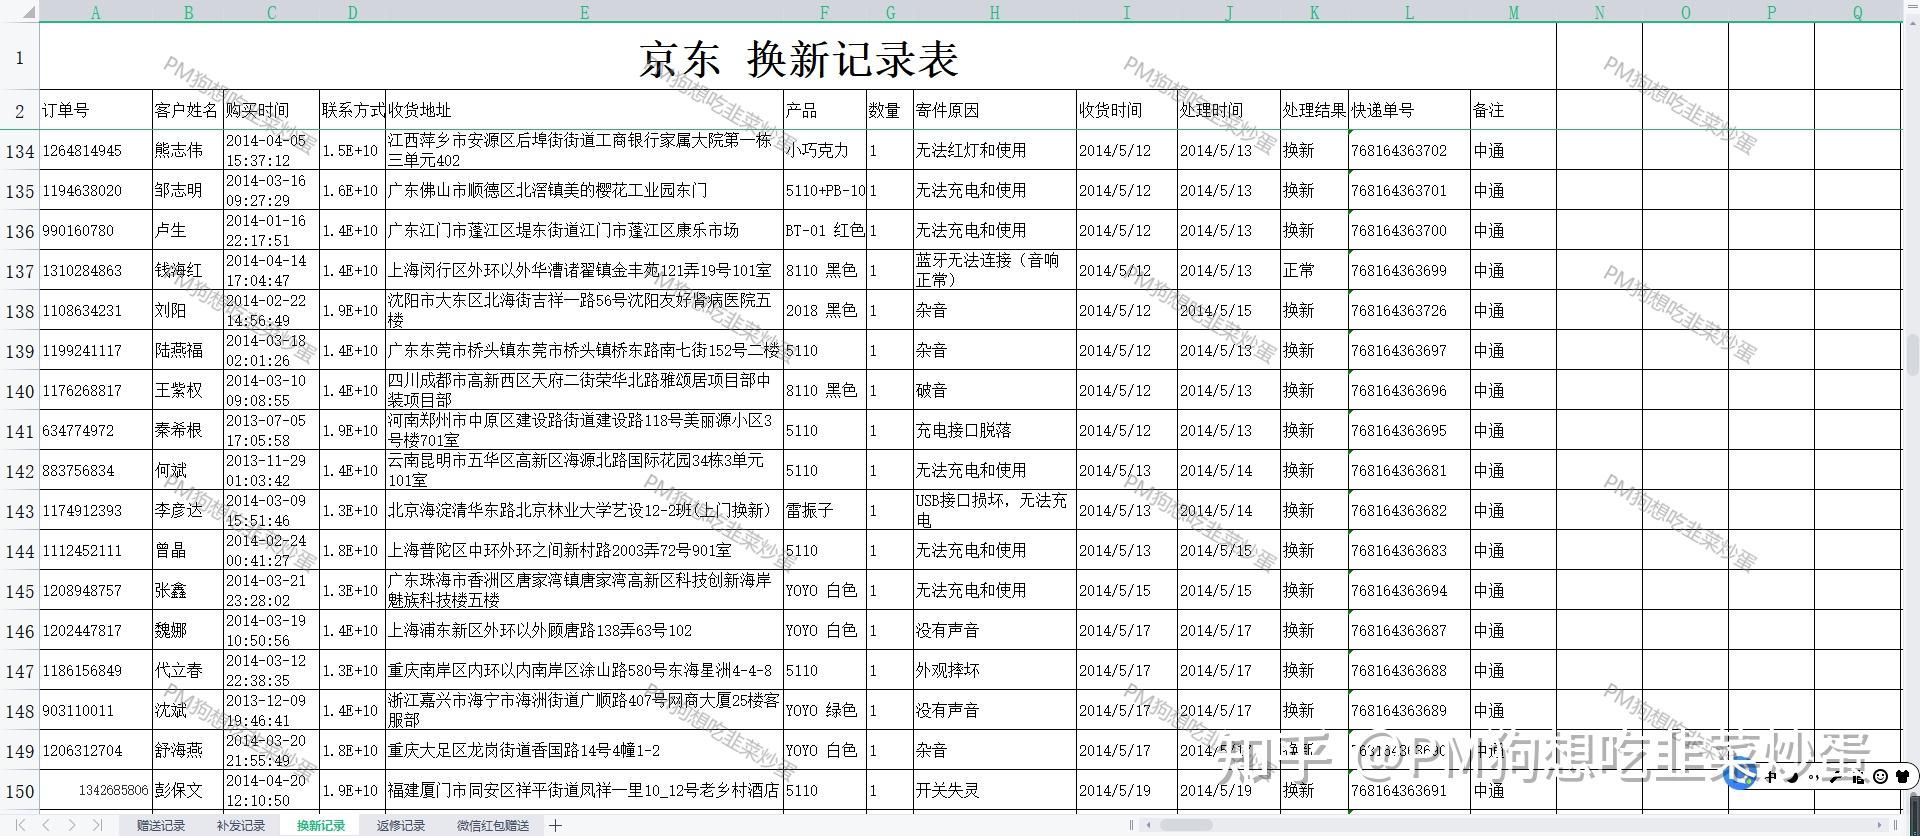Open the input method skin shirt icon
The height and width of the screenshot is (836, 1920).
pyautogui.click(x=1902, y=776)
